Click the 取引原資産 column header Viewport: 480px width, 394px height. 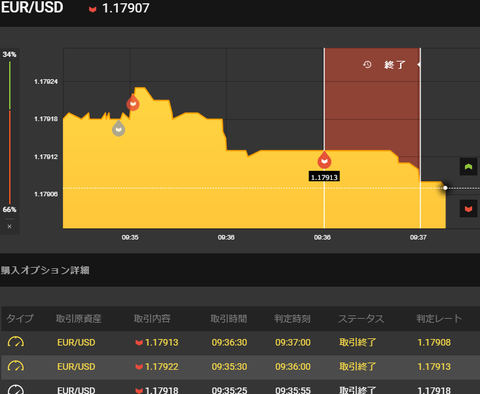coord(79,319)
